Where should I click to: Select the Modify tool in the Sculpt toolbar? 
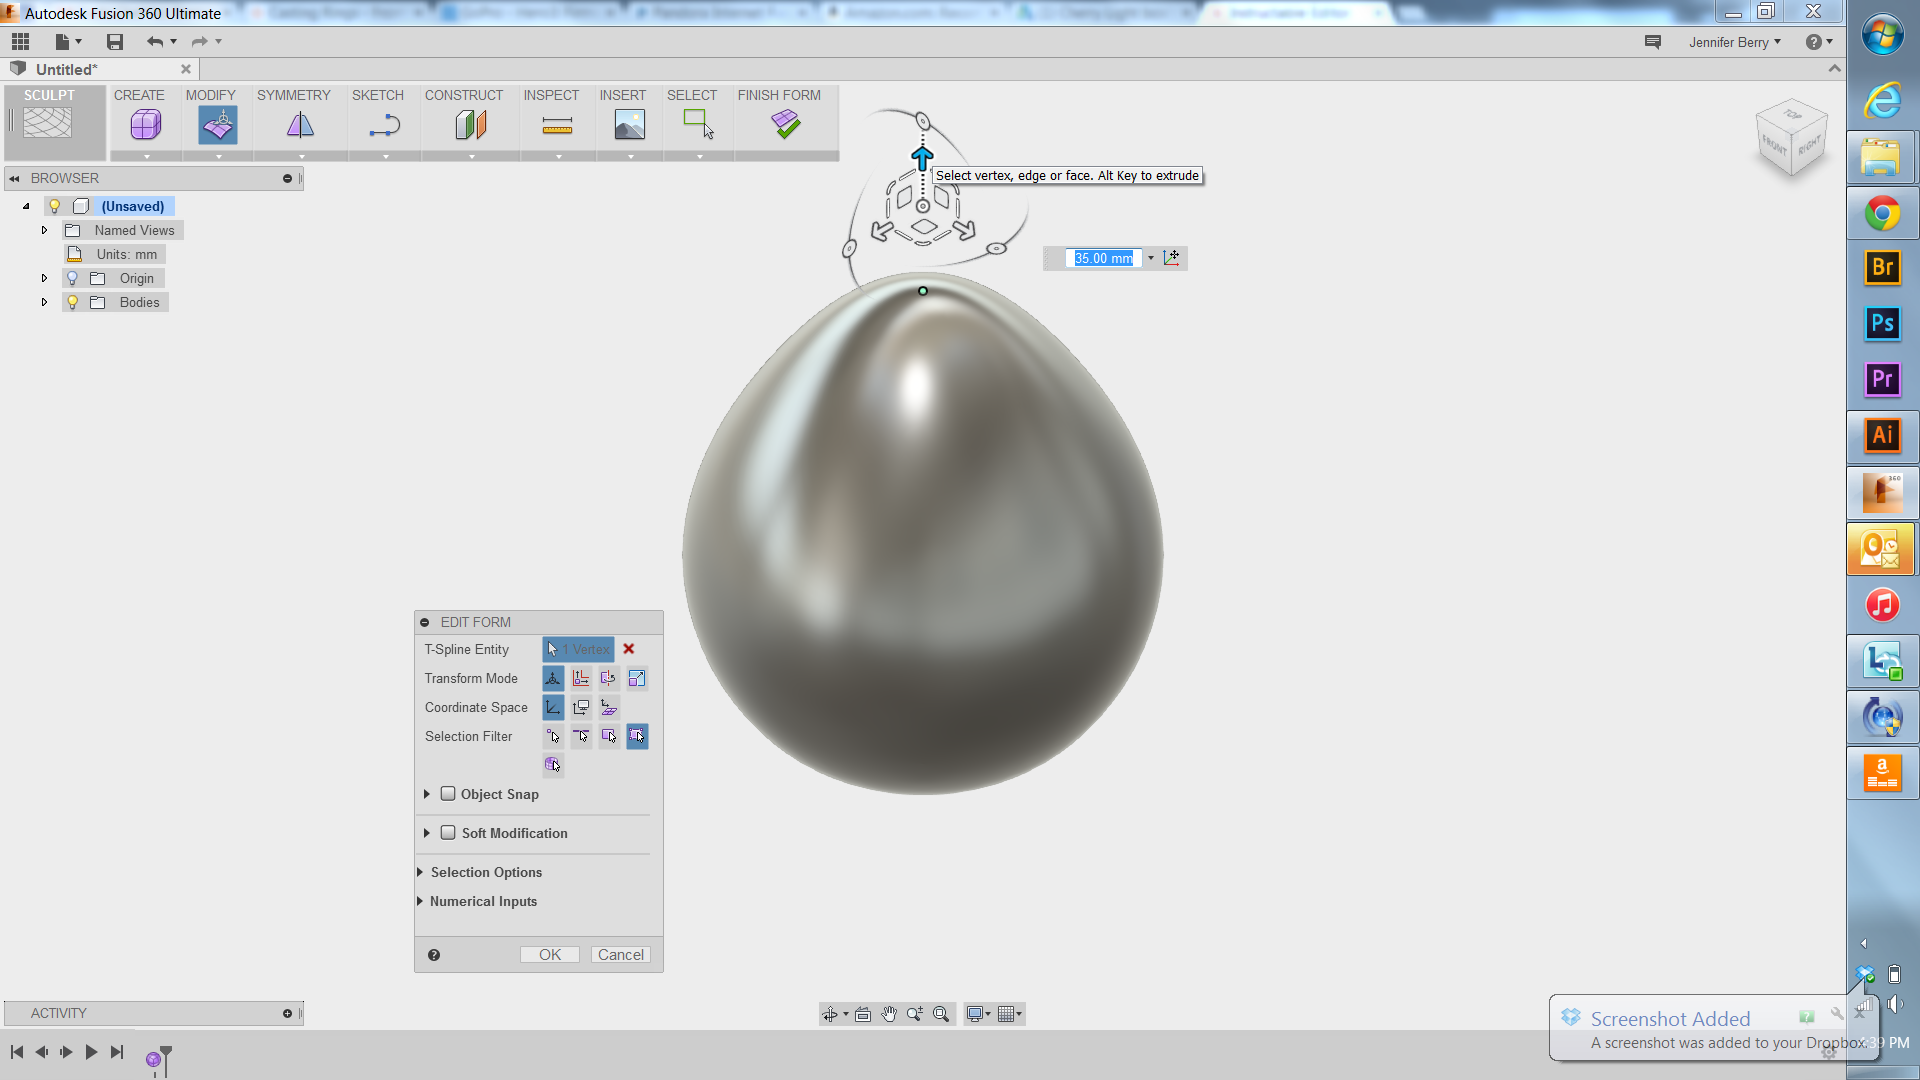pyautogui.click(x=217, y=124)
